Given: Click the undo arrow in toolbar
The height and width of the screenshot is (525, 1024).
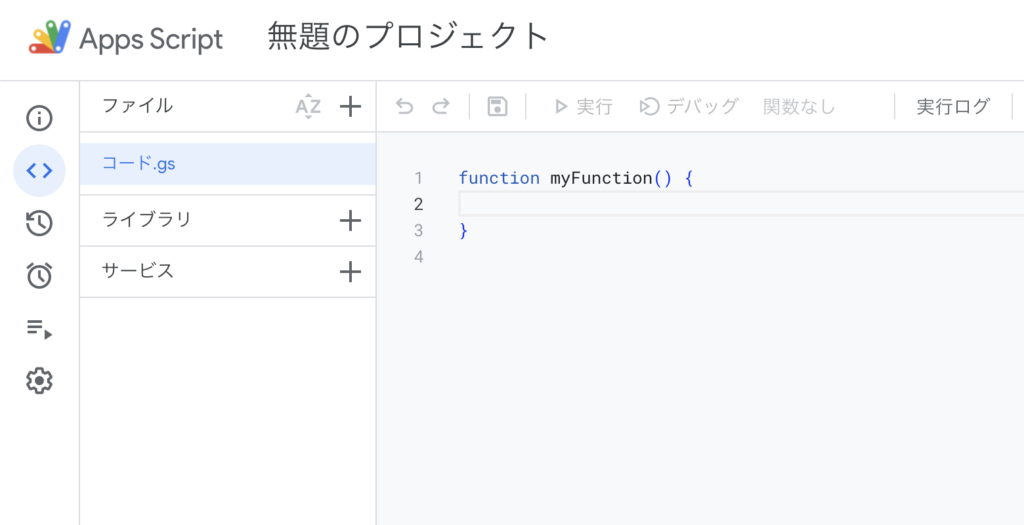Looking at the screenshot, I should coord(404,107).
